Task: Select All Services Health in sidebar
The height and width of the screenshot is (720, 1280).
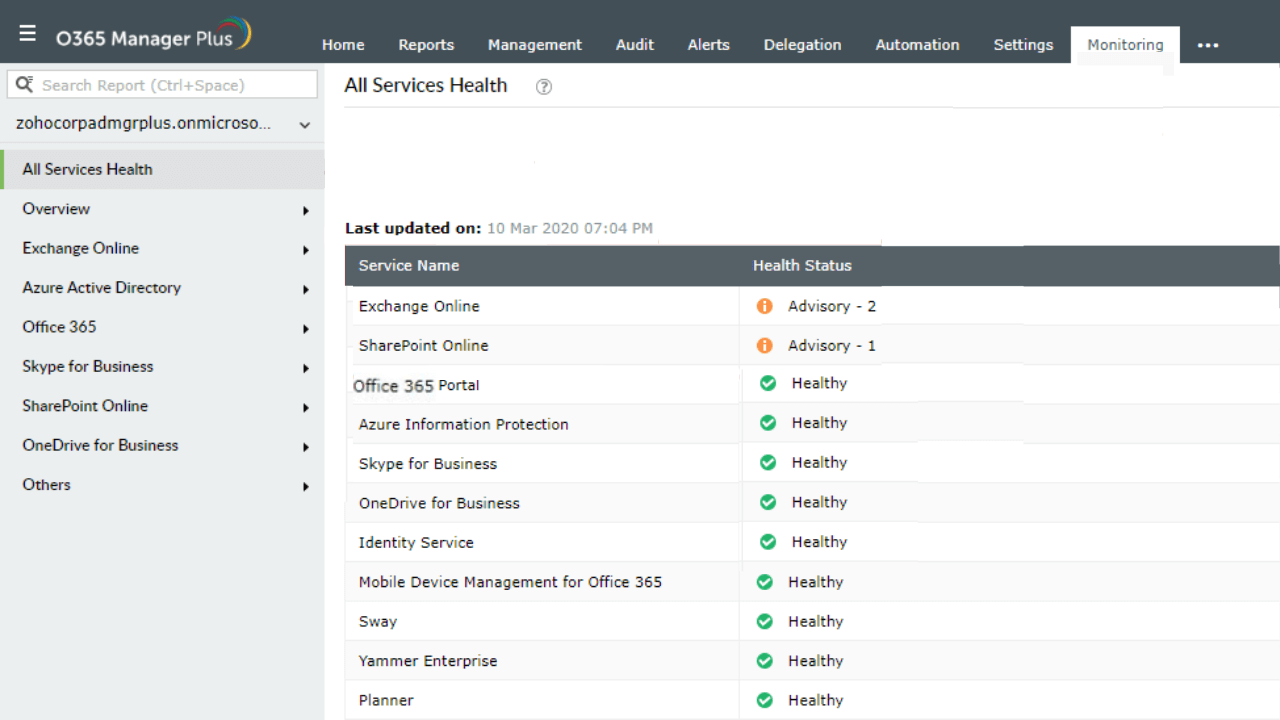Action: coord(88,169)
